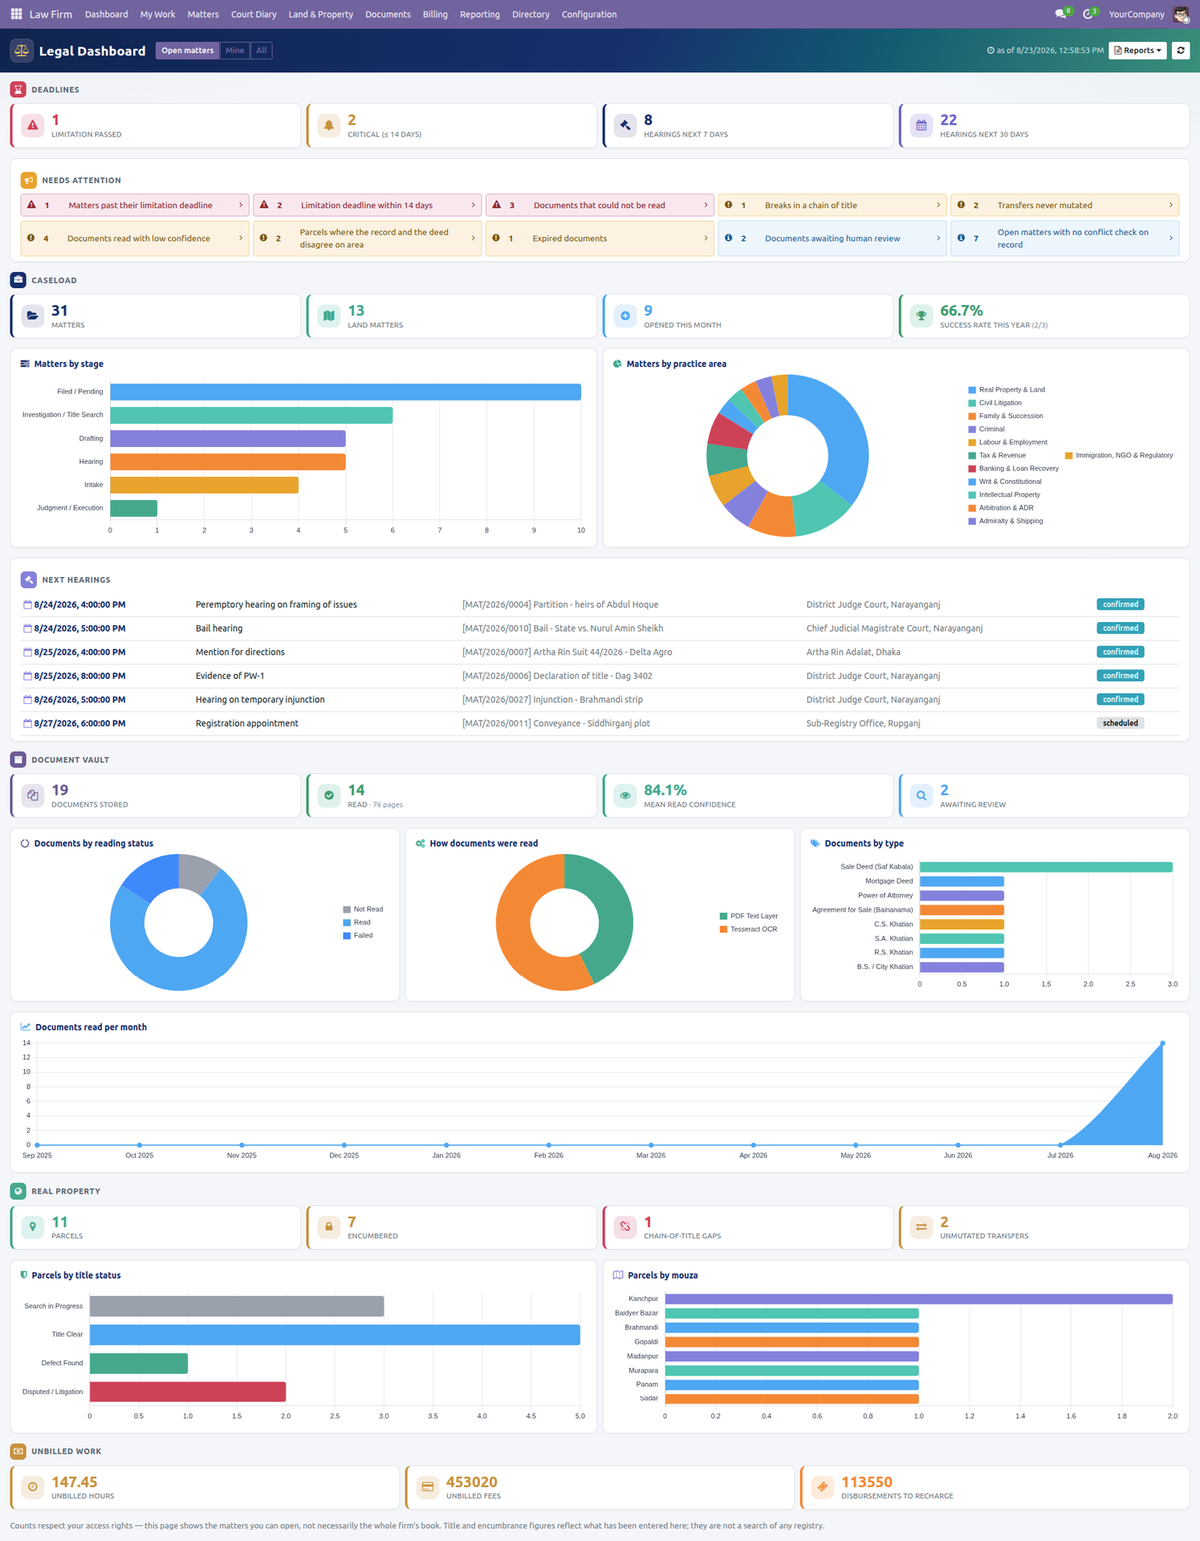Click the scheduled status badge
The height and width of the screenshot is (1541, 1200).
1120,723
